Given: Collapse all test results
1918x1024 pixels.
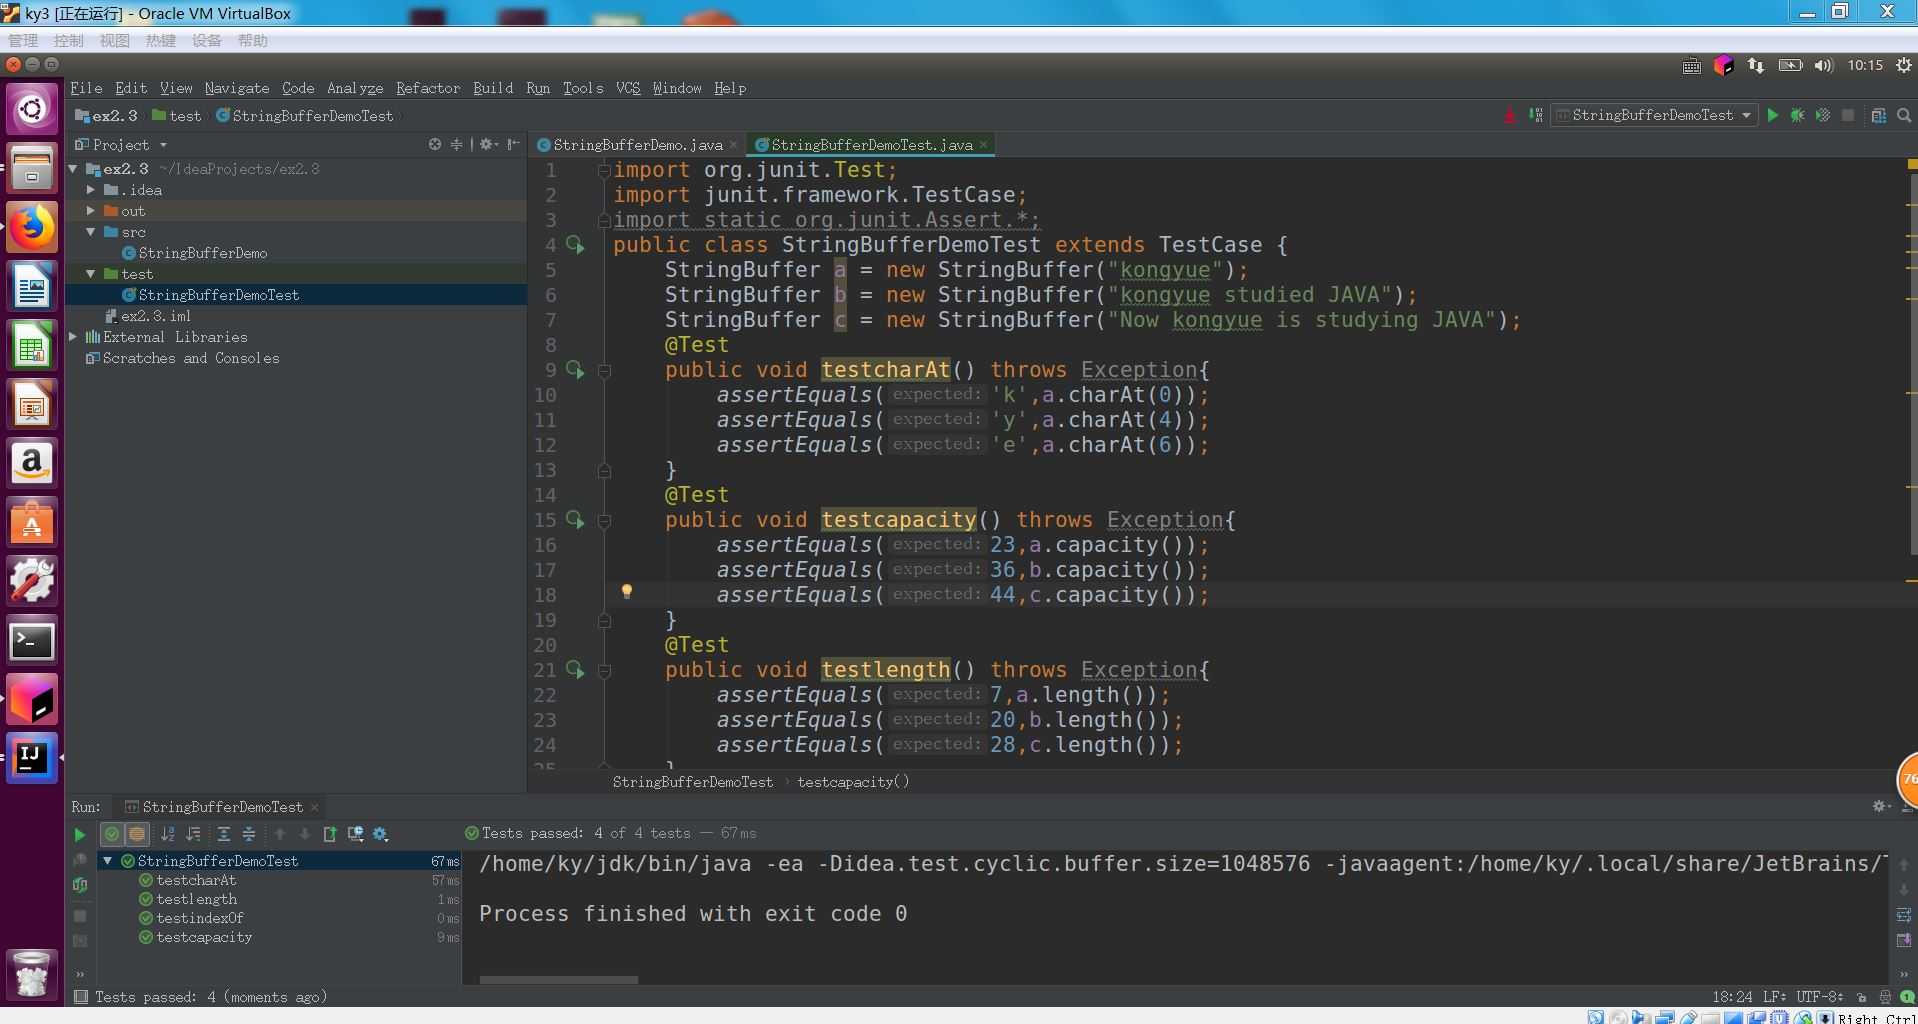Looking at the screenshot, I should (x=249, y=834).
